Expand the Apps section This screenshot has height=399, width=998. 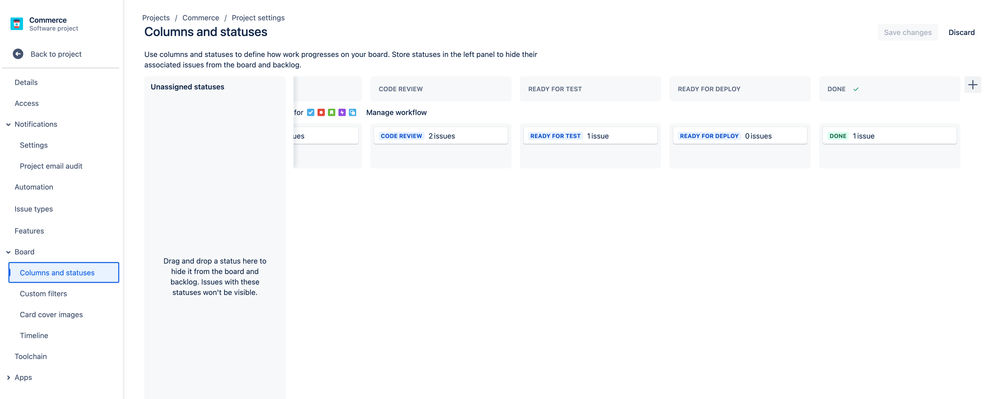8,377
